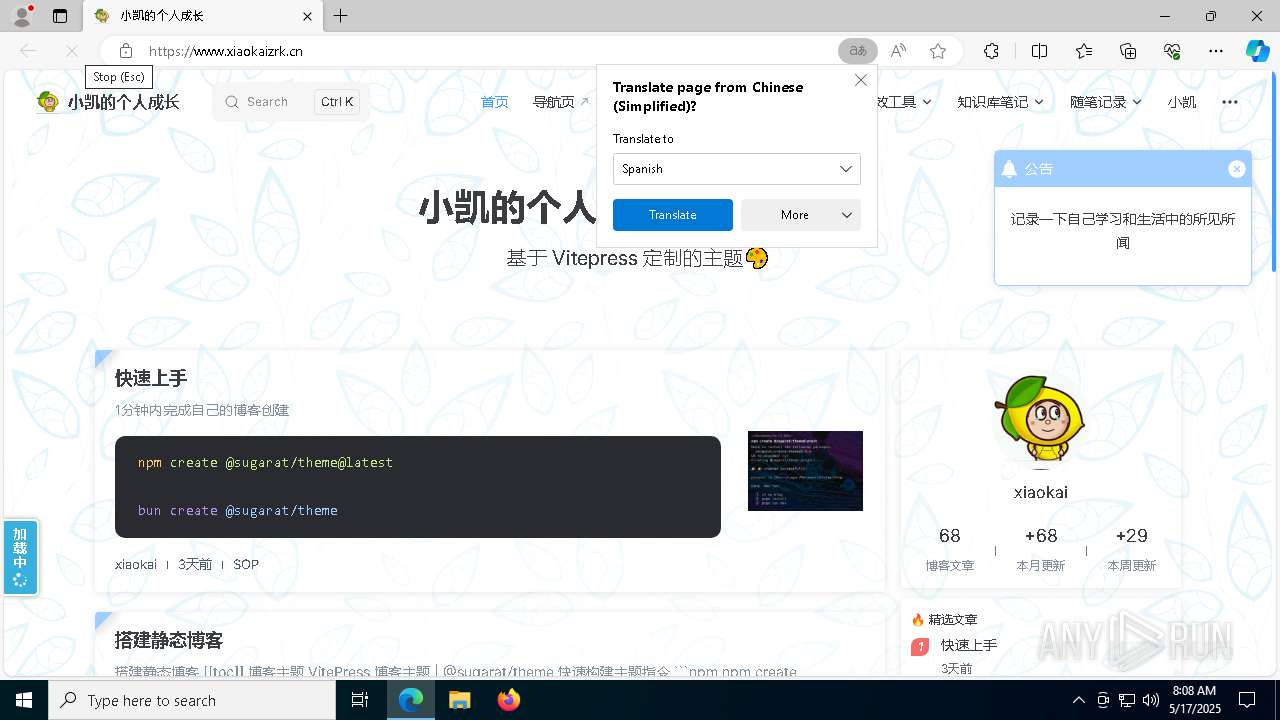
Task: Enable split screen view
Action: [x=1039, y=51]
